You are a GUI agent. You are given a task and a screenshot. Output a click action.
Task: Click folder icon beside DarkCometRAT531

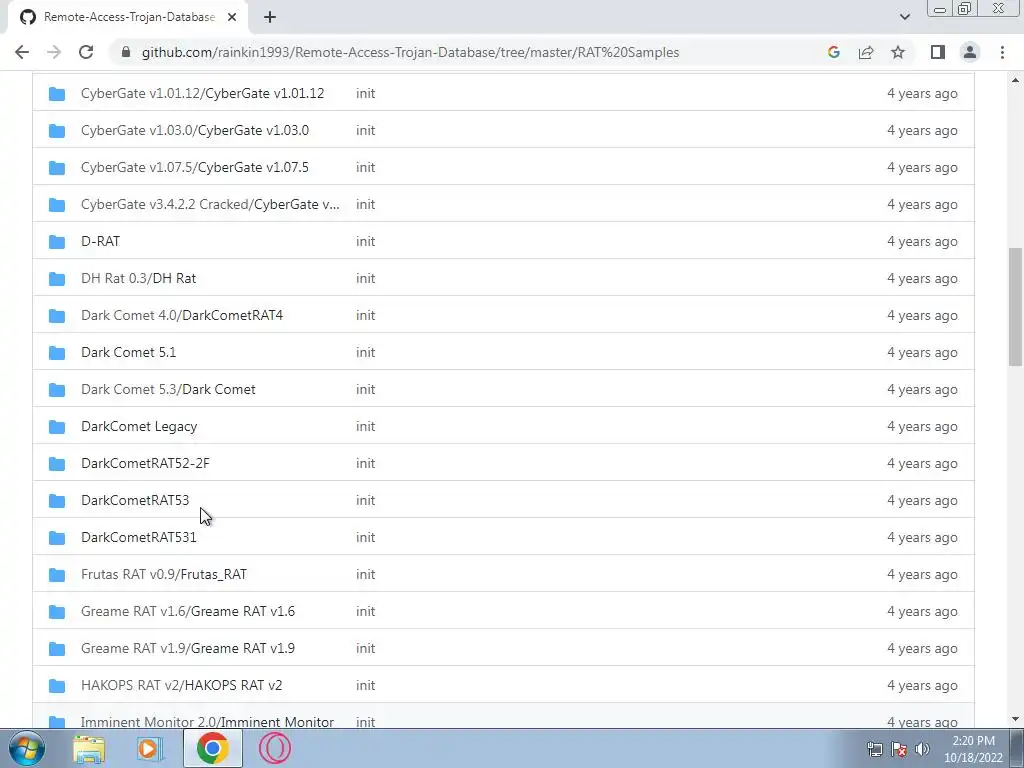click(x=57, y=537)
